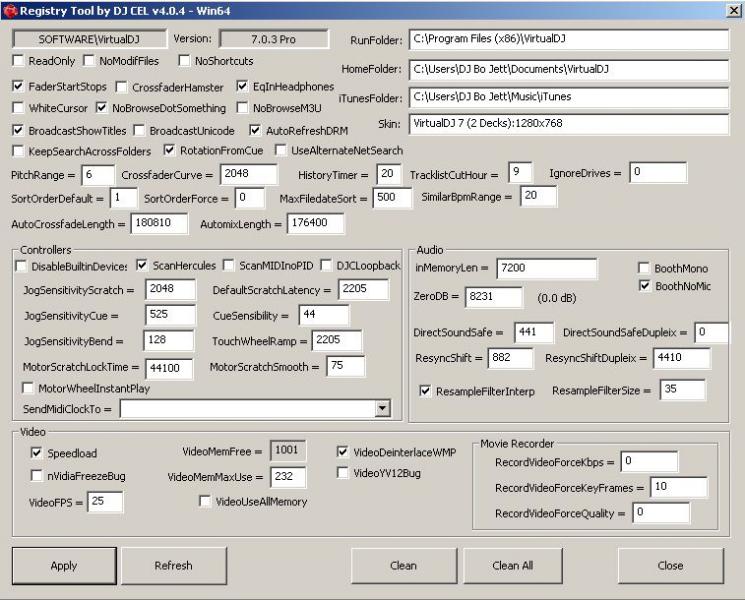Open the SendMidiClockTo dropdown
Image resolution: width=745 pixels, height=600 pixels.
click(x=382, y=408)
